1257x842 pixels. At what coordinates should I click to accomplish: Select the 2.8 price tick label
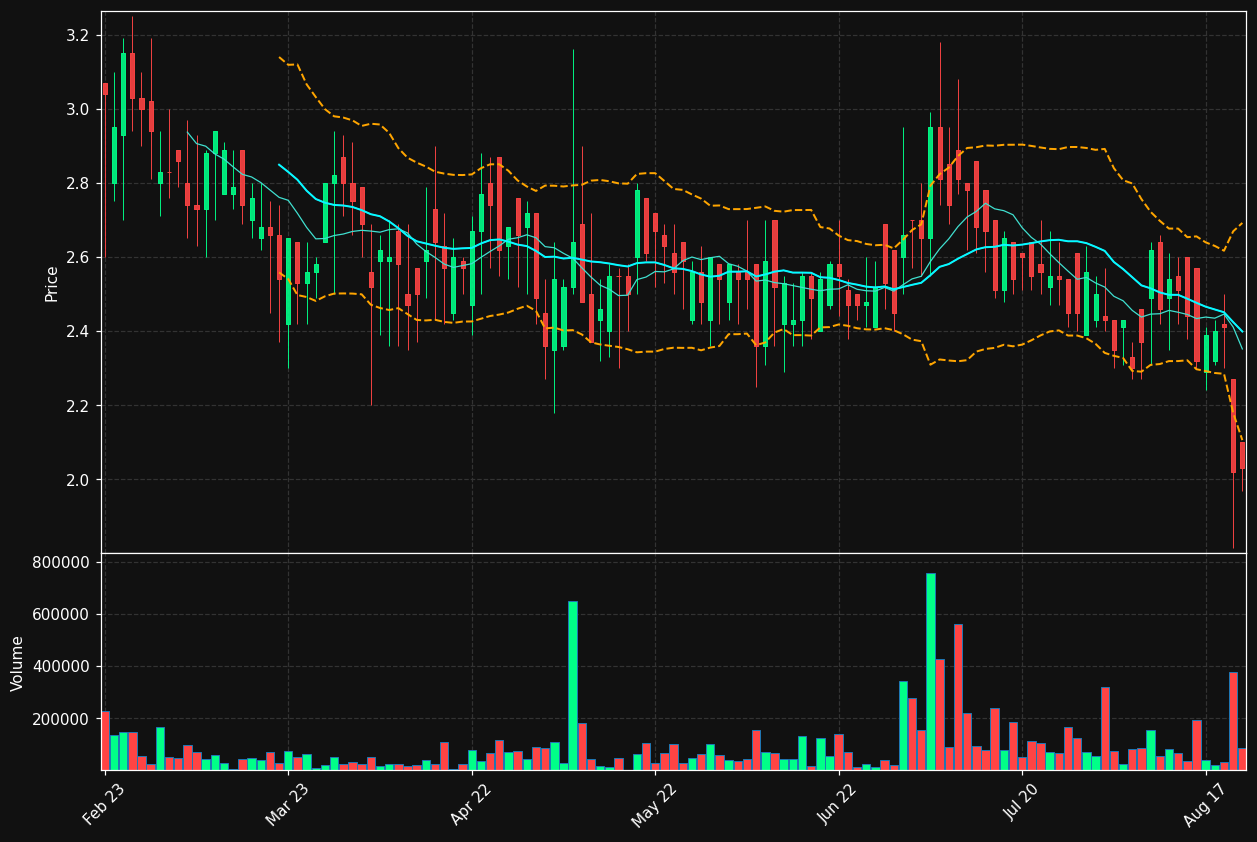tap(77, 184)
